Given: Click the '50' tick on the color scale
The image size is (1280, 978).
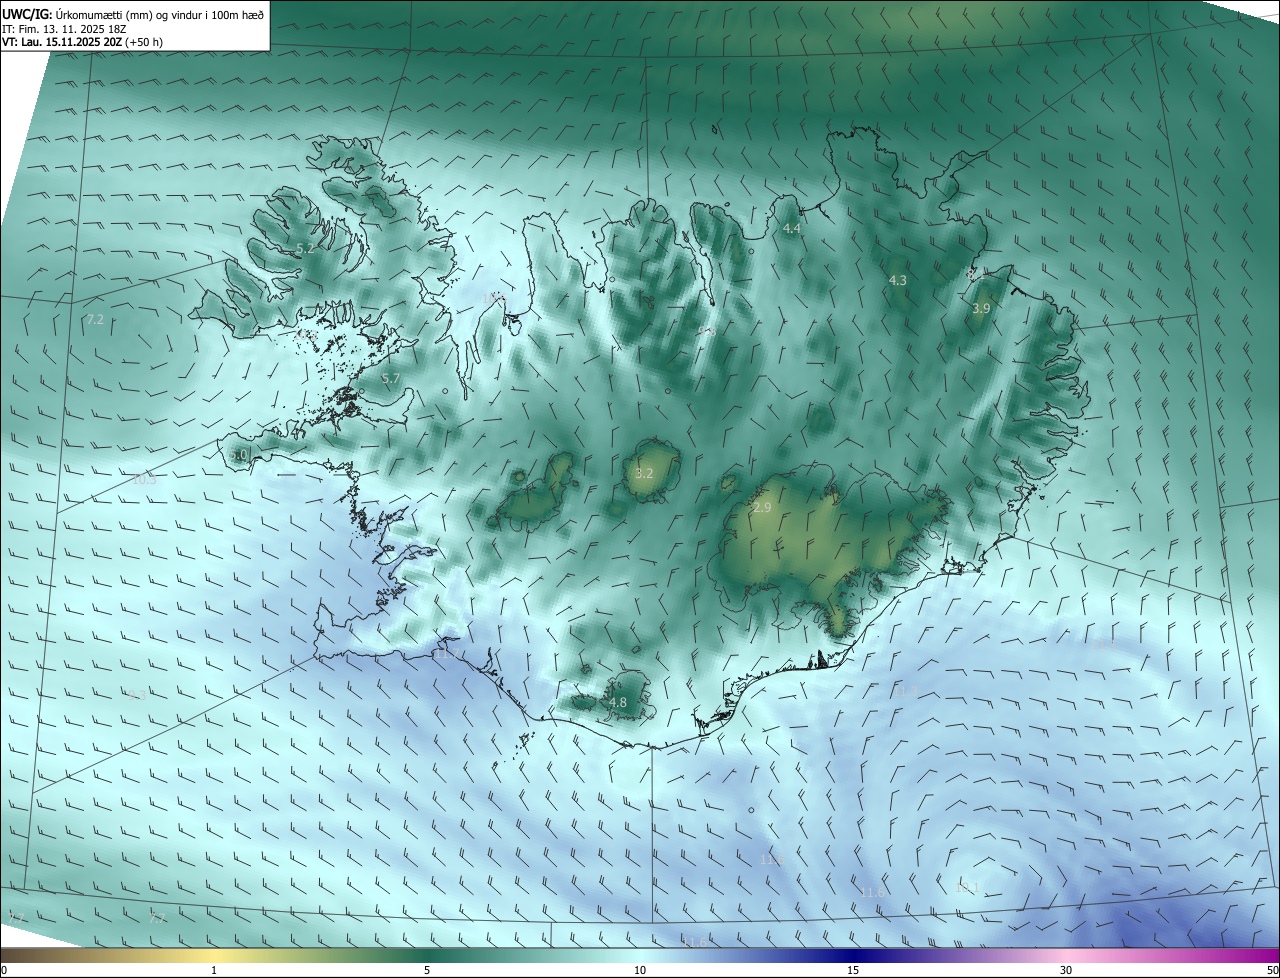Looking at the screenshot, I should point(1272,970).
